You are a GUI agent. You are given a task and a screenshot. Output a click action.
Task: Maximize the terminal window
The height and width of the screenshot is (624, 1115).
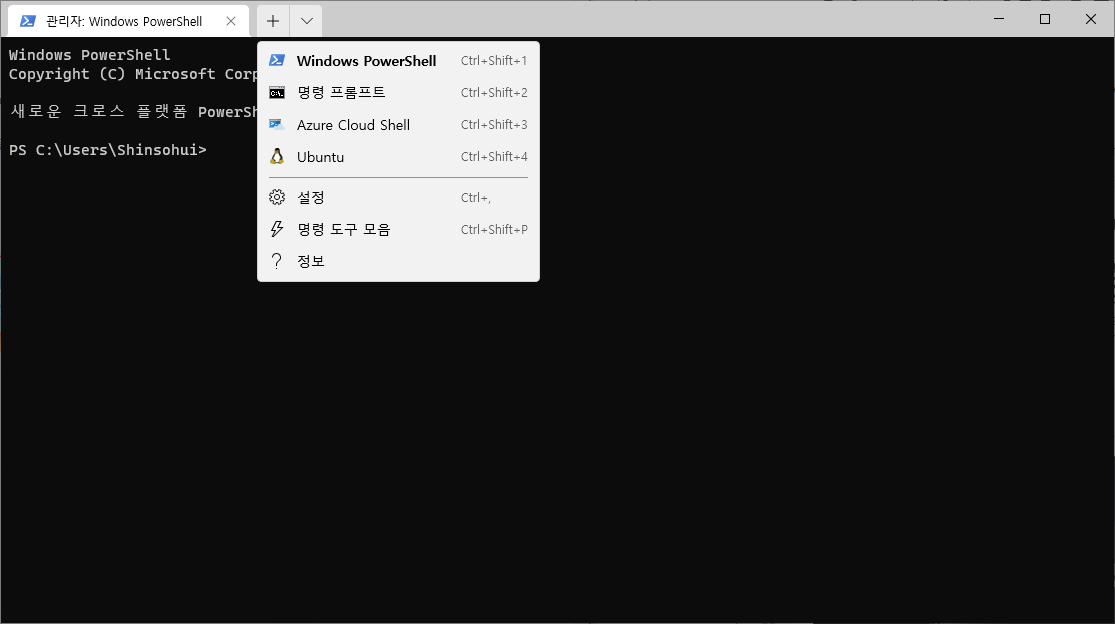[x=1045, y=19]
